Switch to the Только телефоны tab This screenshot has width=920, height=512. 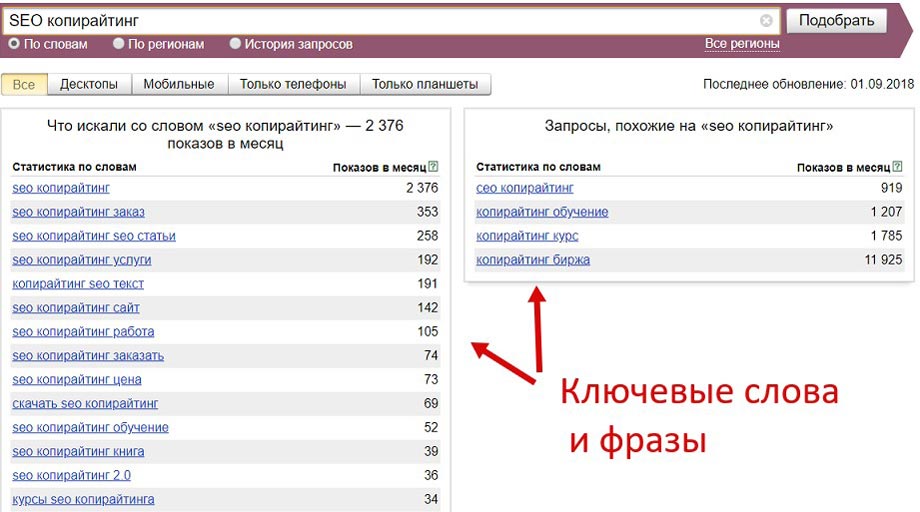click(293, 84)
